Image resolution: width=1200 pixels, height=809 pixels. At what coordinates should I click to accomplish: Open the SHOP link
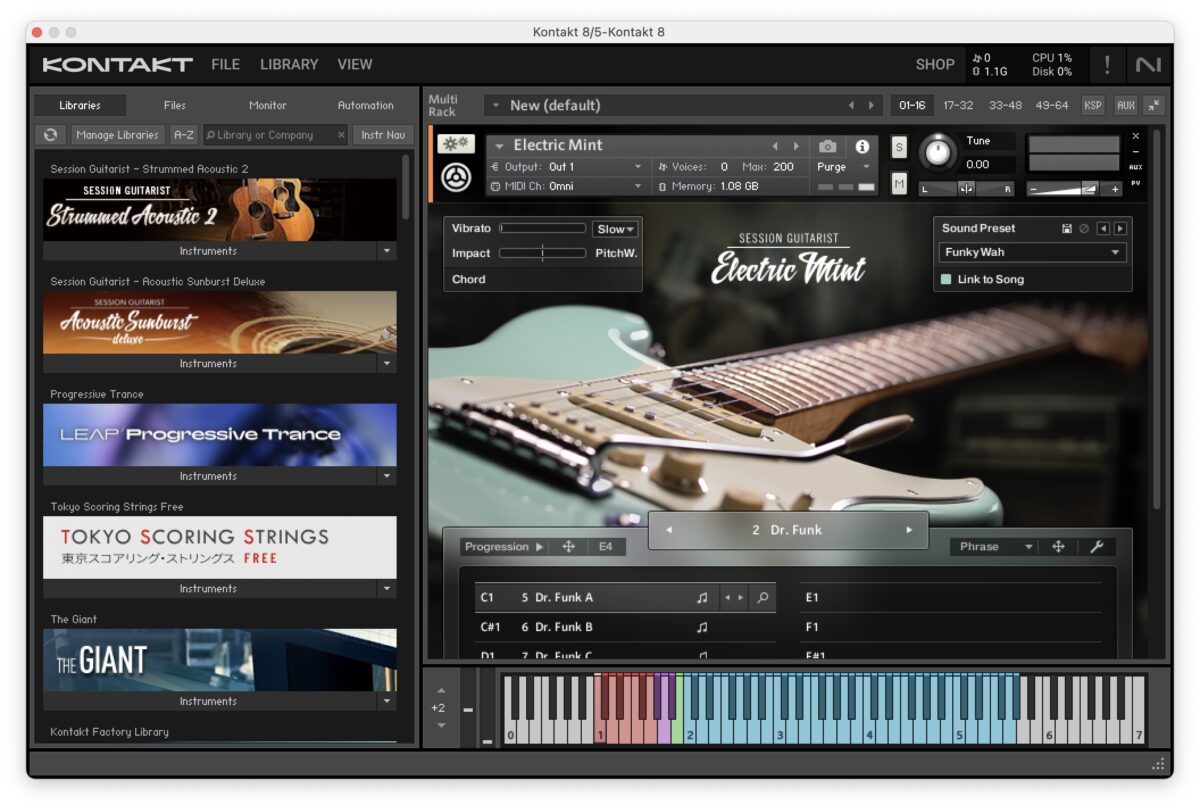[935, 64]
